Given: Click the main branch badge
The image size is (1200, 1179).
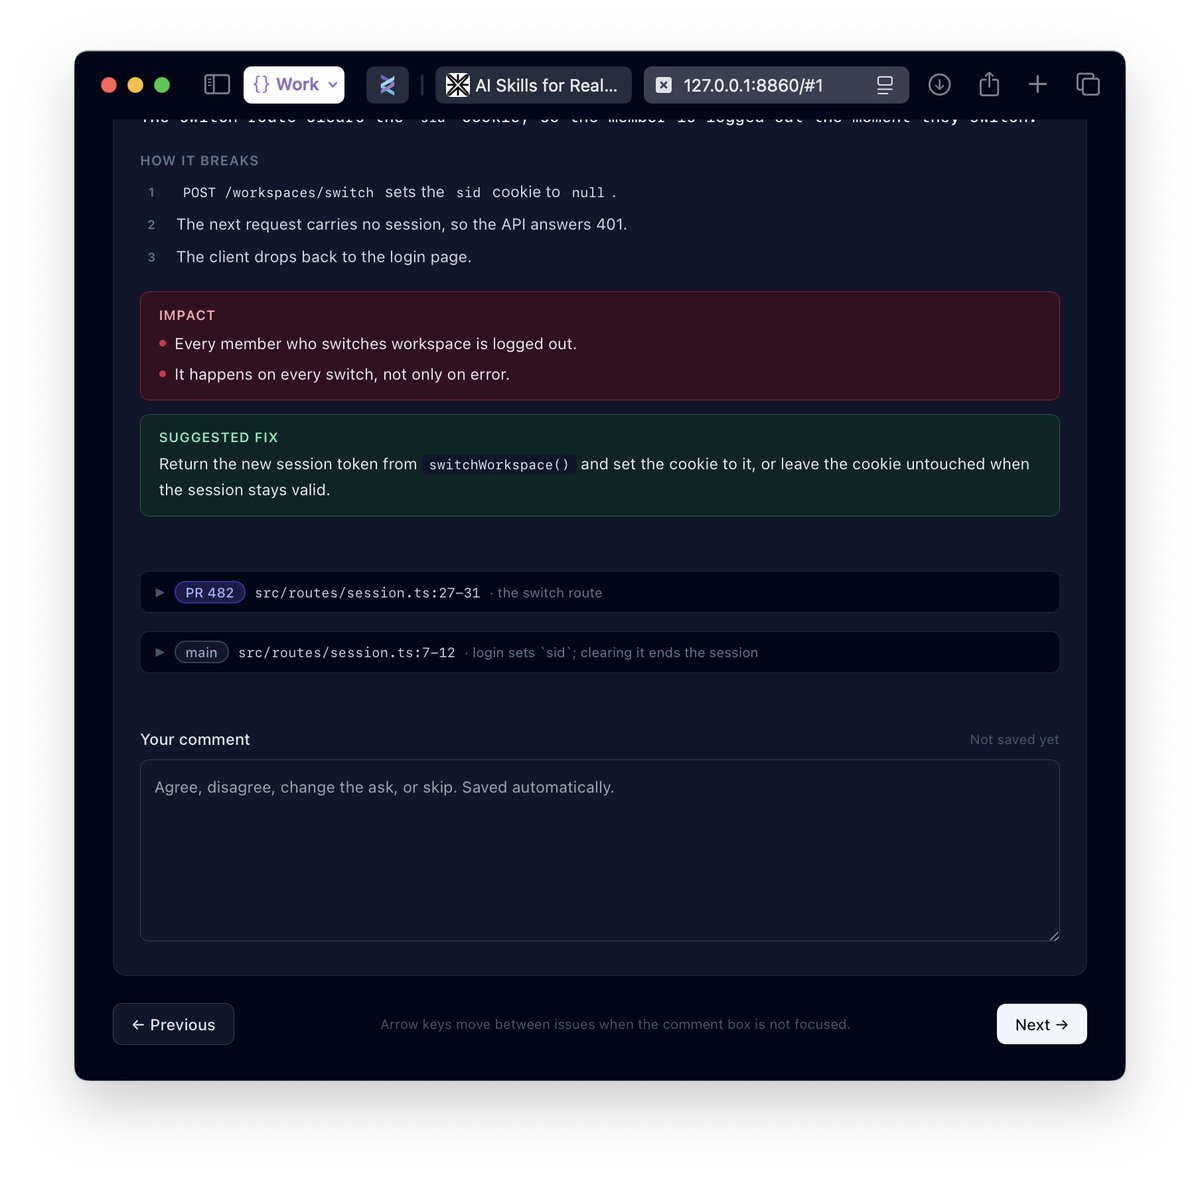Looking at the screenshot, I should (201, 653).
